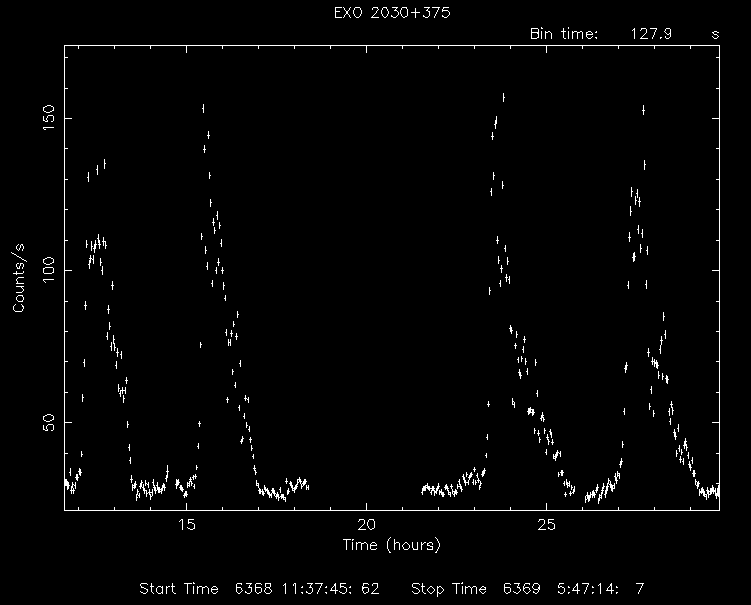This screenshot has height=605, width=751.
Task: Select the Start Time label text
Action: [180, 587]
